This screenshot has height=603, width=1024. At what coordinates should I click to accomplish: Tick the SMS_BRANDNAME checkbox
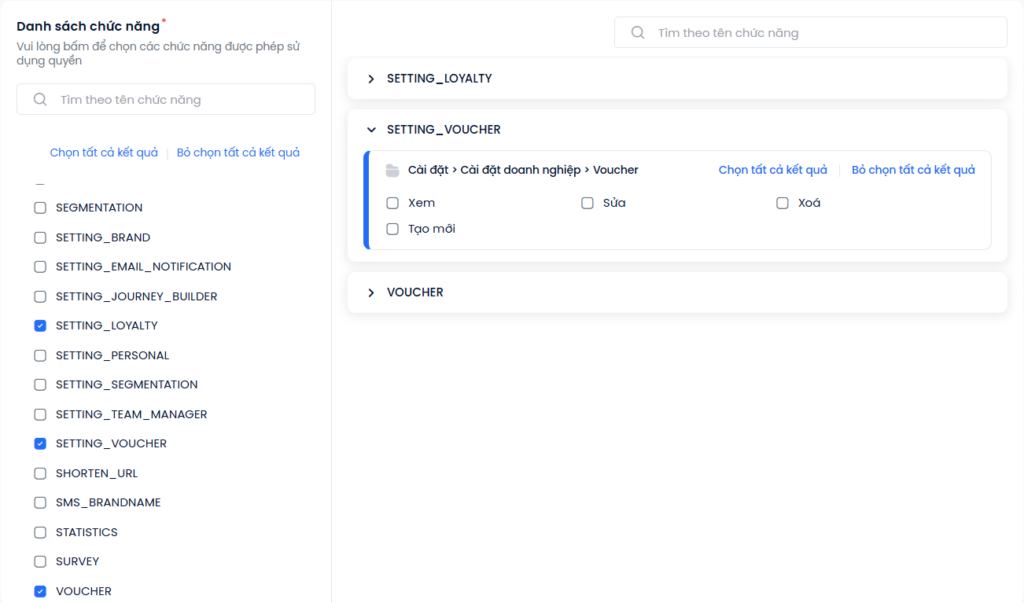pyautogui.click(x=40, y=503)
